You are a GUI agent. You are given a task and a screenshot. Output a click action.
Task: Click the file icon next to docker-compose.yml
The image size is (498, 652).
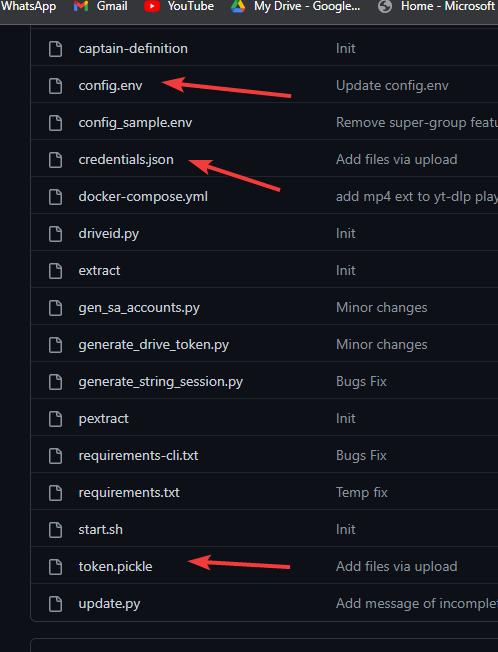pos(55,197)
